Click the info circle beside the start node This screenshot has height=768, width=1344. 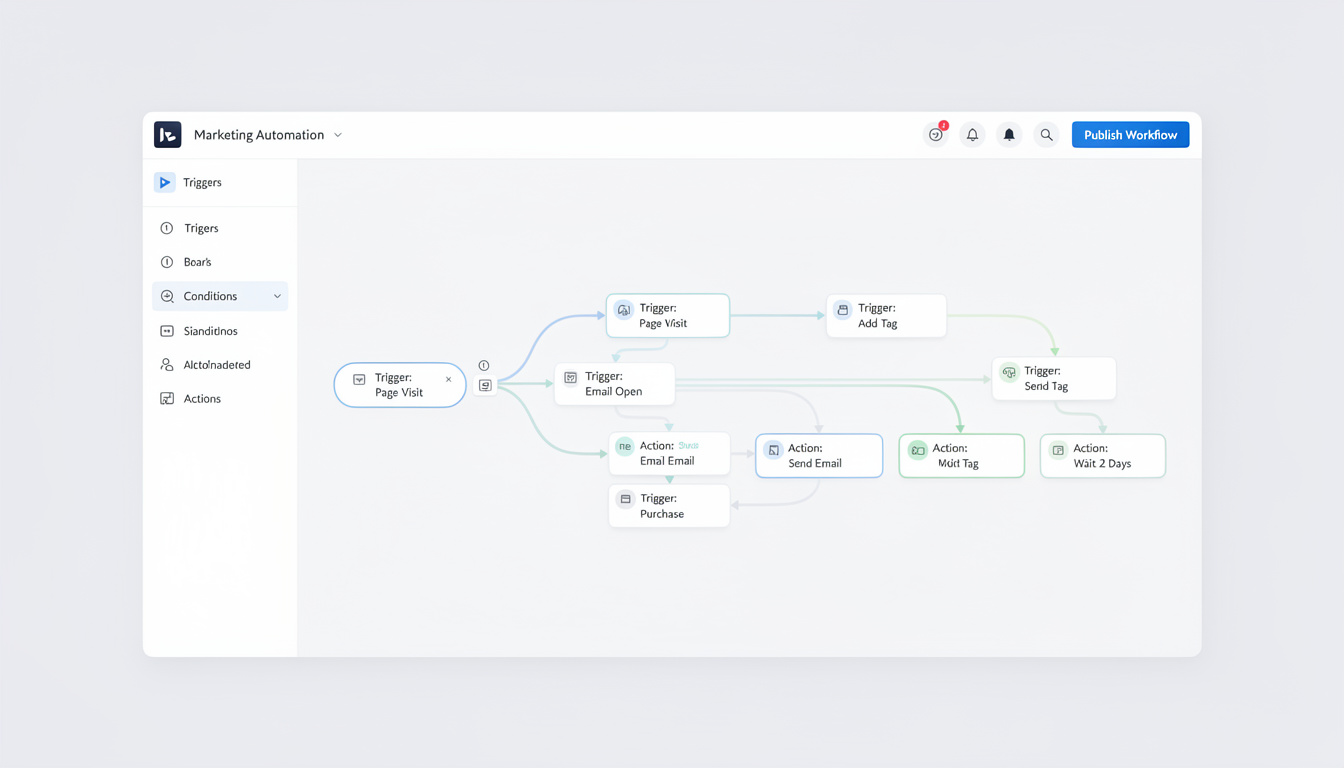point(484,365)
